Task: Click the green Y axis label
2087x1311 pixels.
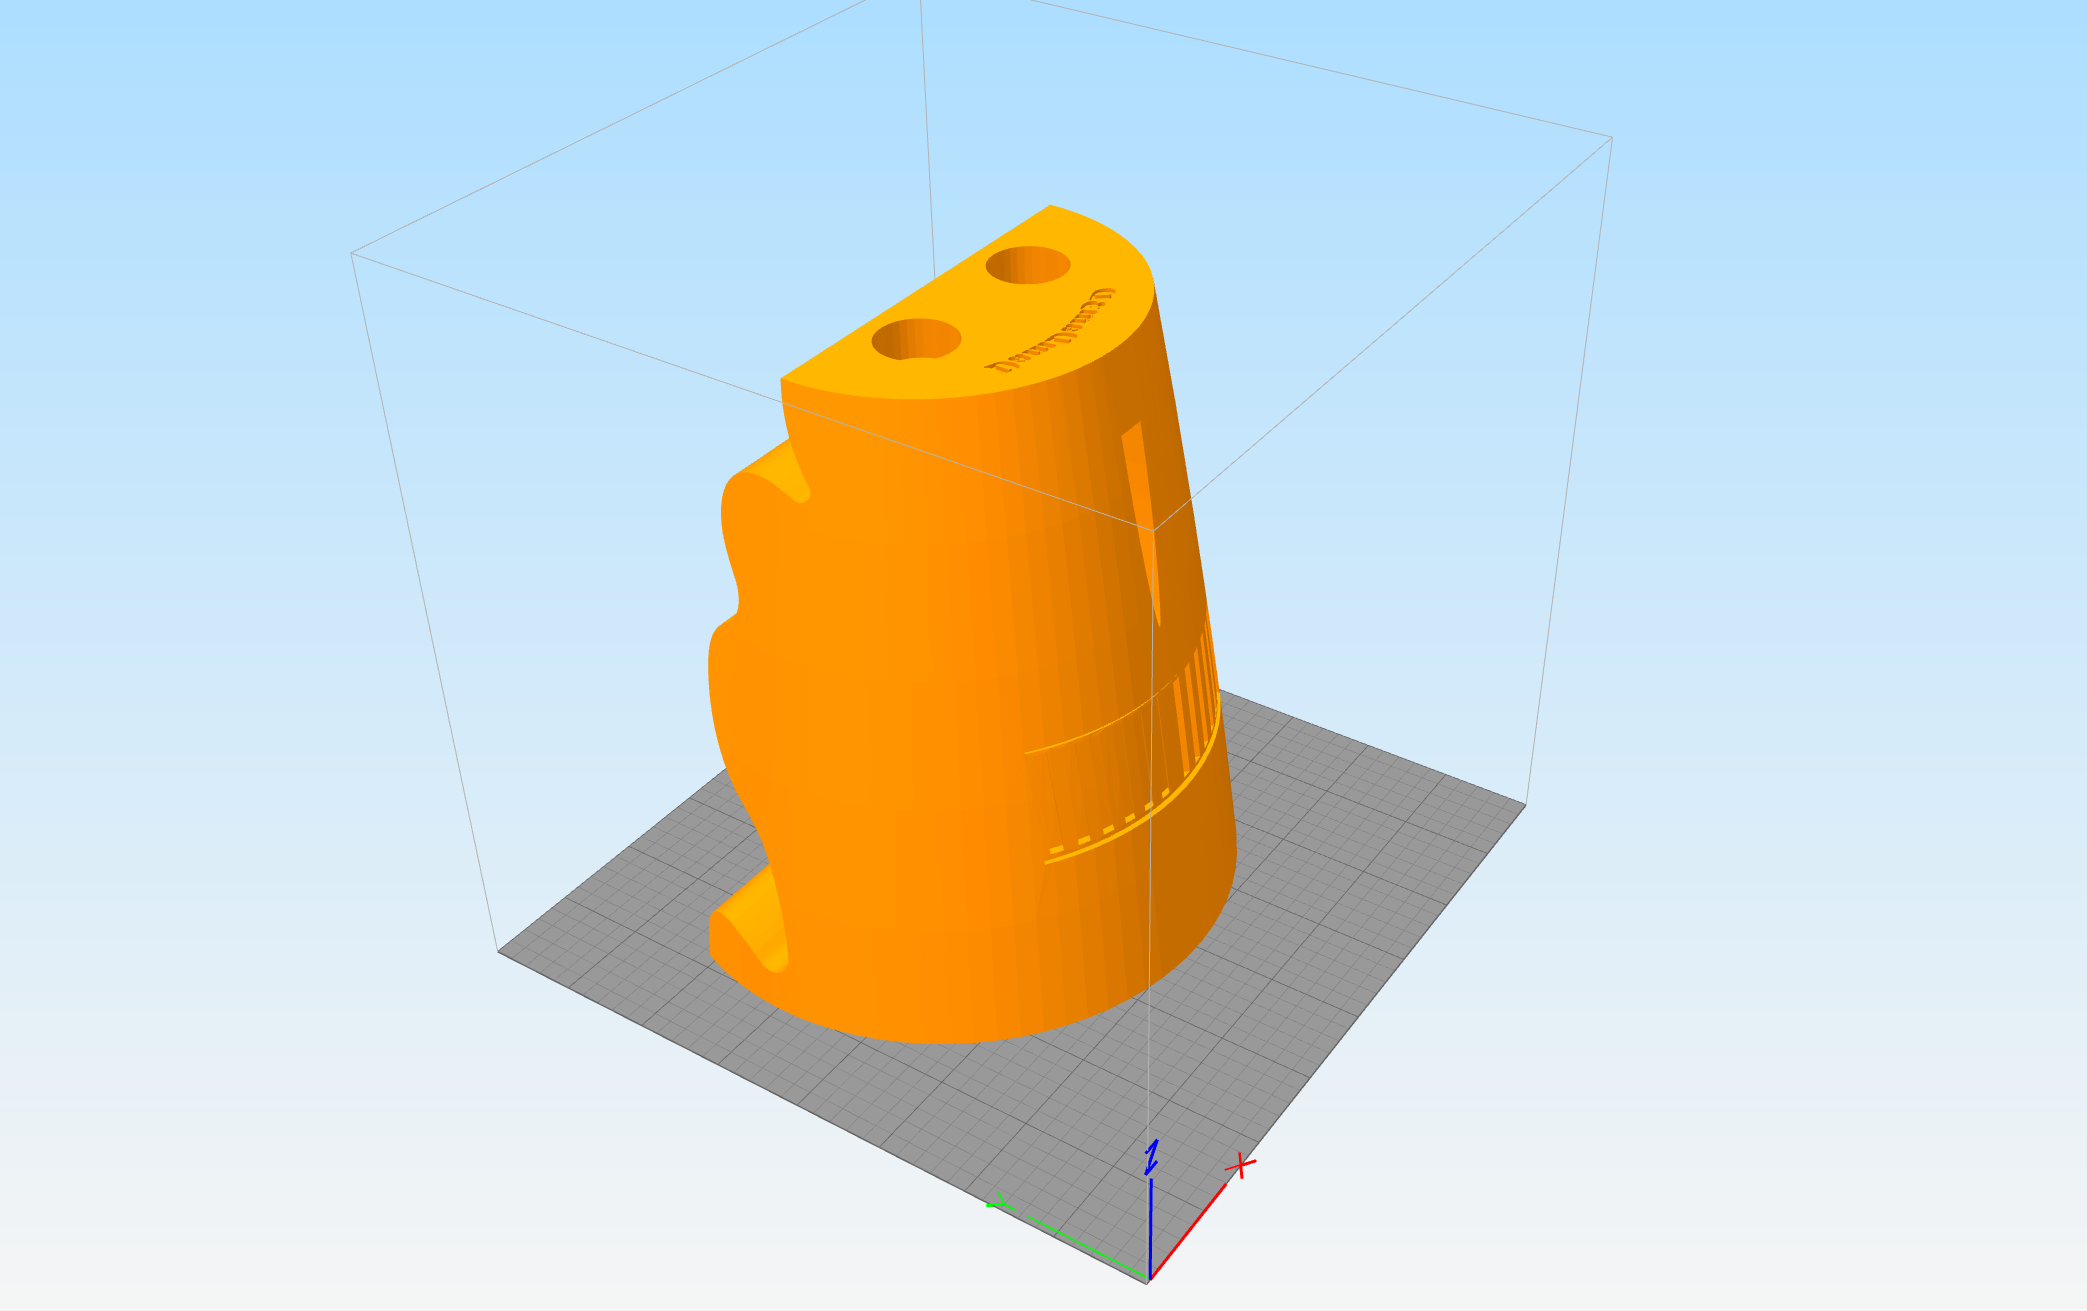Action: (x=999, y=1202)
